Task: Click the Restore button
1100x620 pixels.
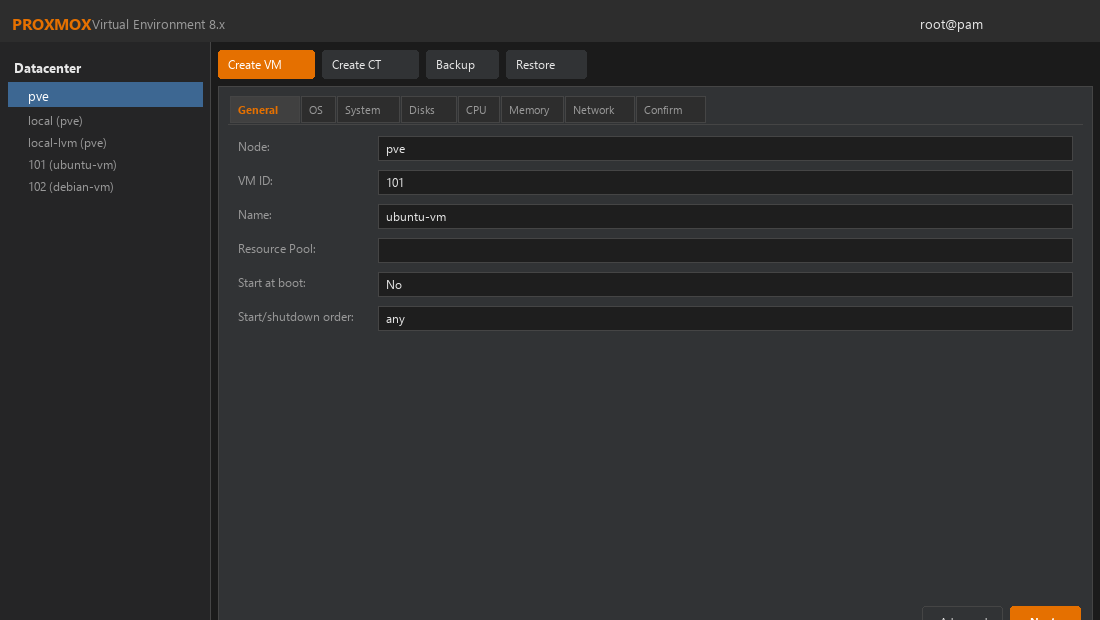Action: pos(546,65)
